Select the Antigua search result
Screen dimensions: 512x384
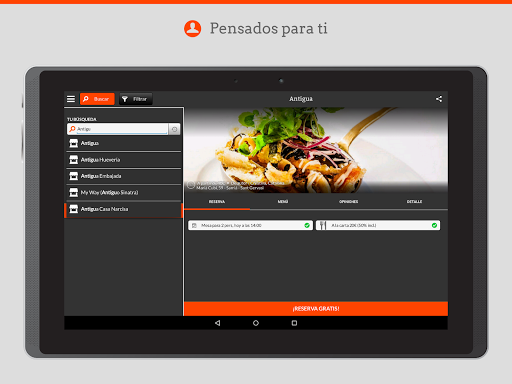(x=124, y=143)
